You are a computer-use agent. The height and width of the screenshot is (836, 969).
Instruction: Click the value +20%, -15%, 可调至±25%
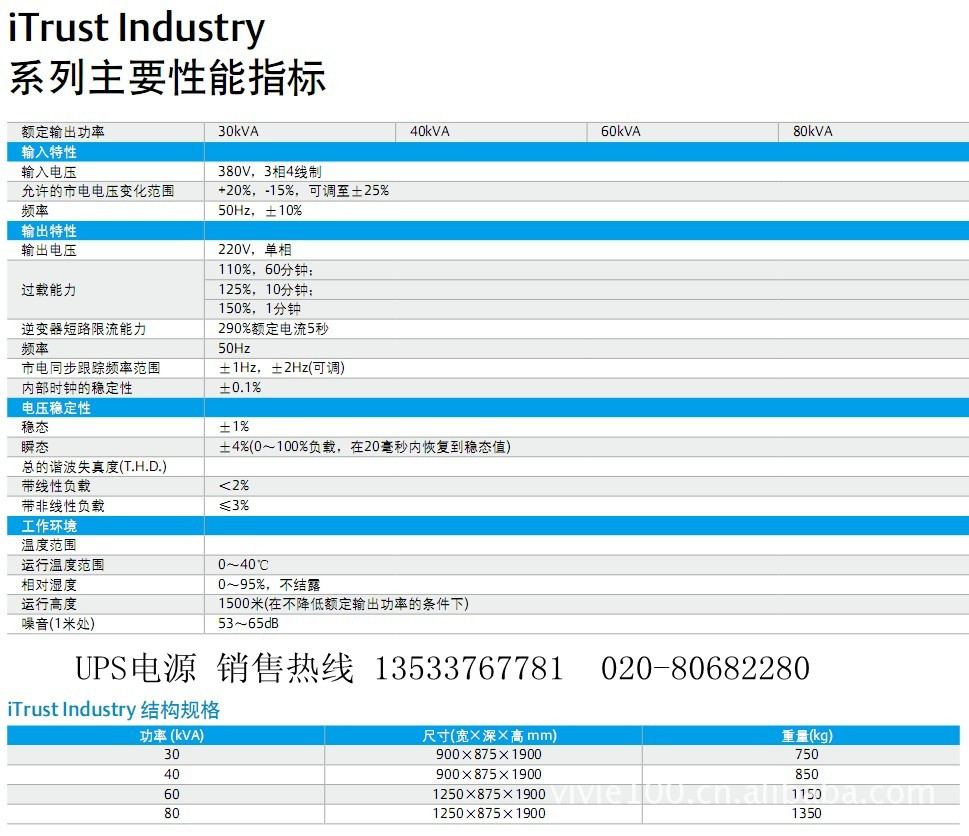pos(303,191)
